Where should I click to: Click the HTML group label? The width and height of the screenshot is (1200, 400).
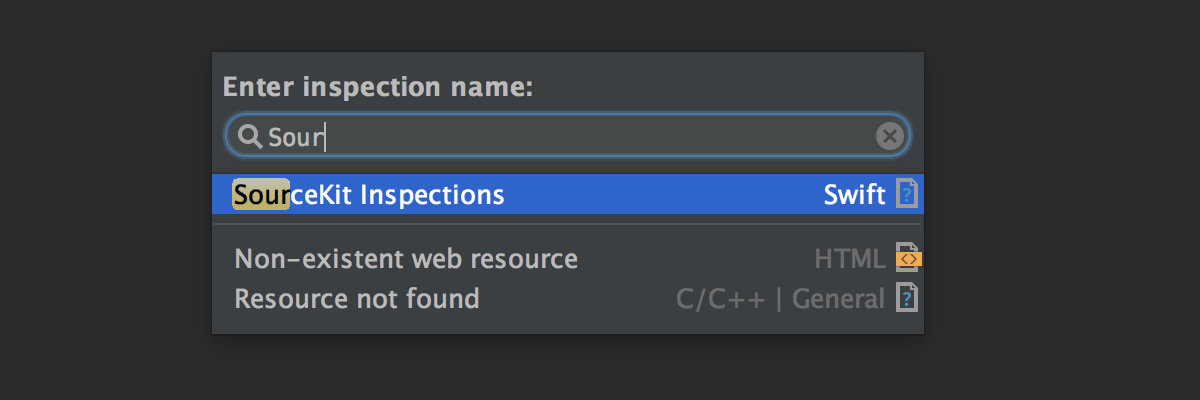[849, 260]
